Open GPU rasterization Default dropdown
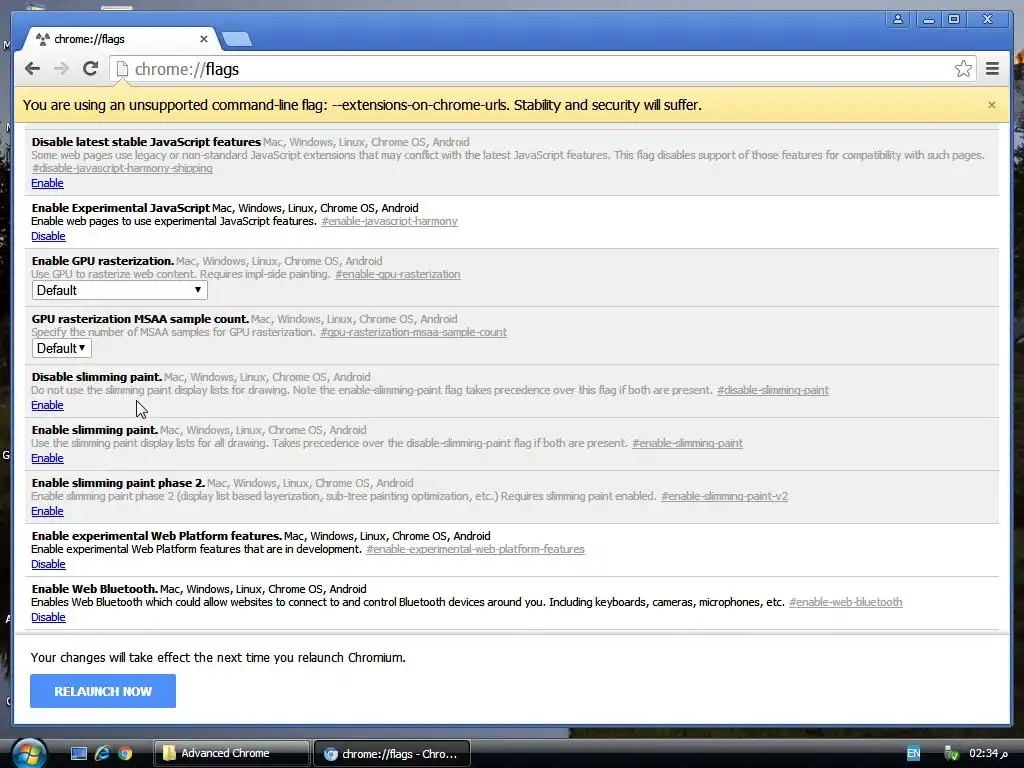 pyautogui.click(x=120, y=291)
